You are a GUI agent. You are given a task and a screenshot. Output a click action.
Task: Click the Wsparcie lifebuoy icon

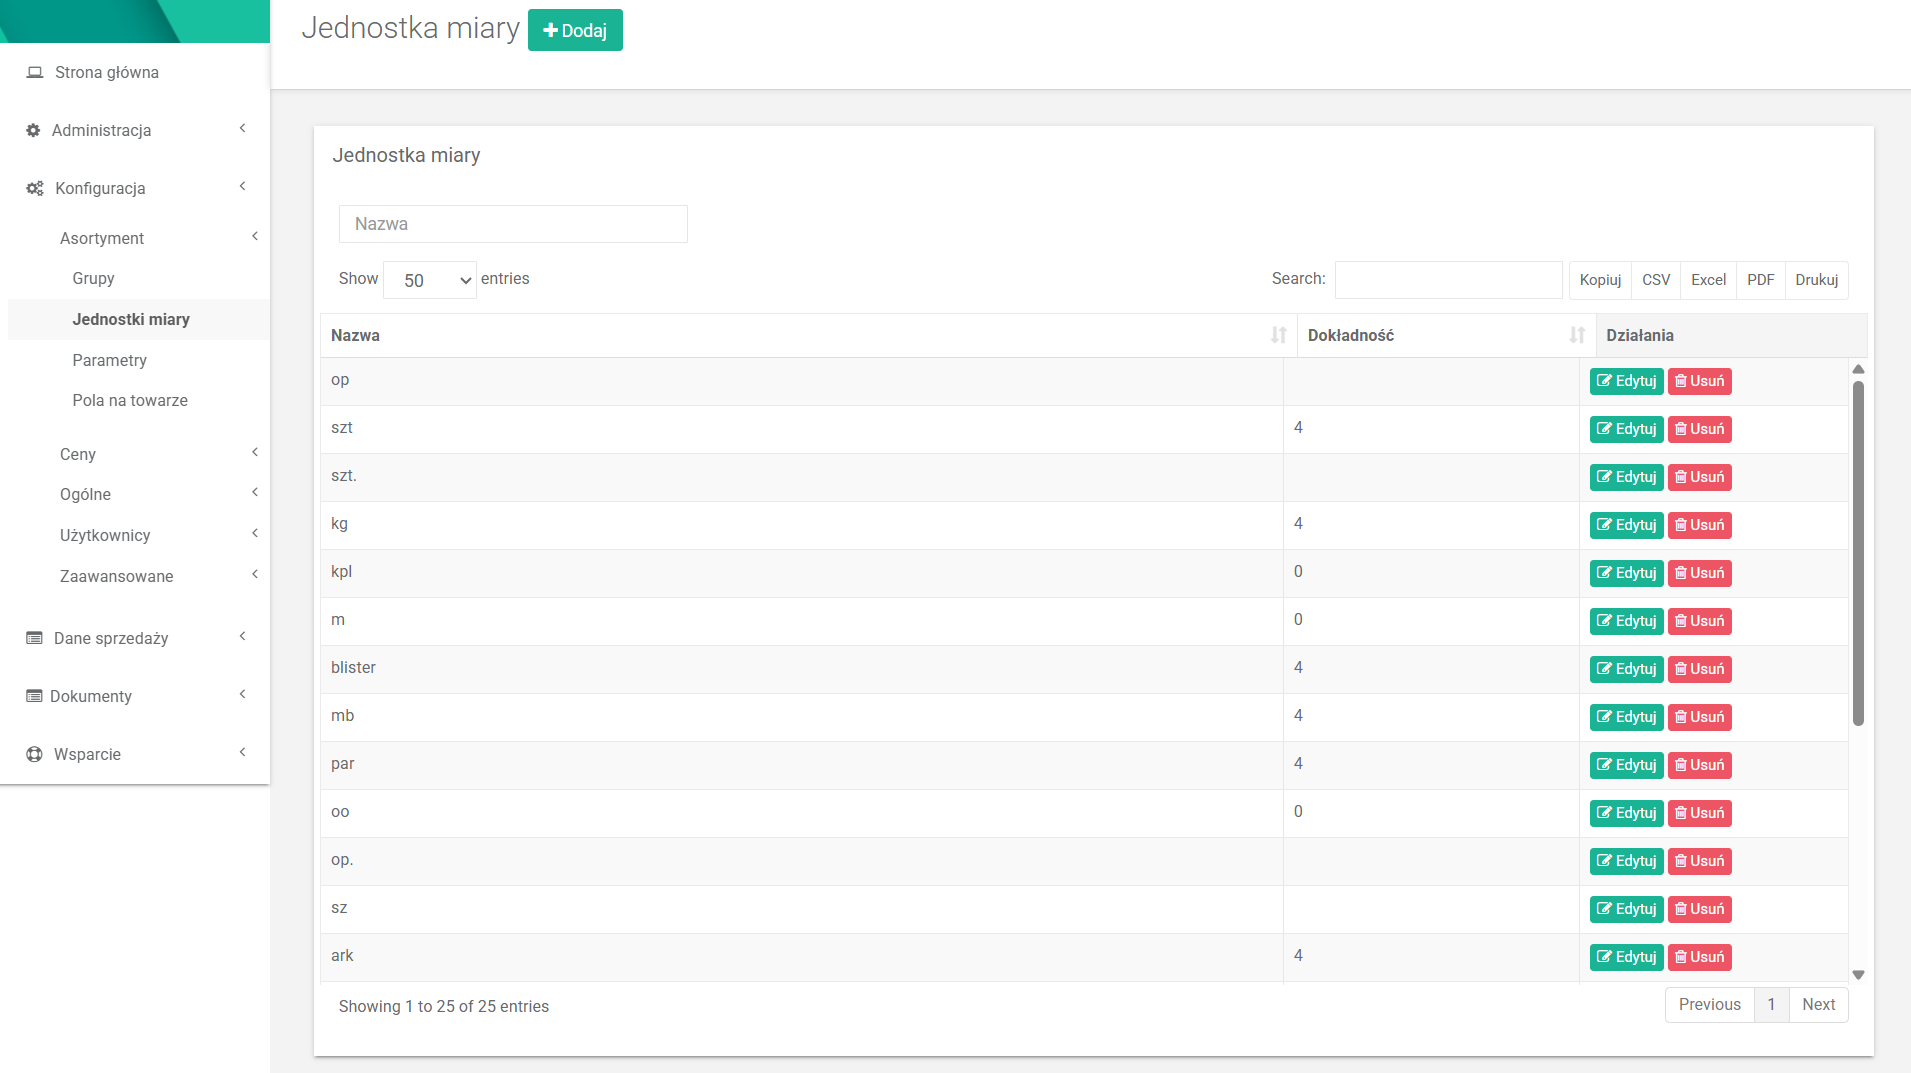pyautogui.click(x=34, y=754)
